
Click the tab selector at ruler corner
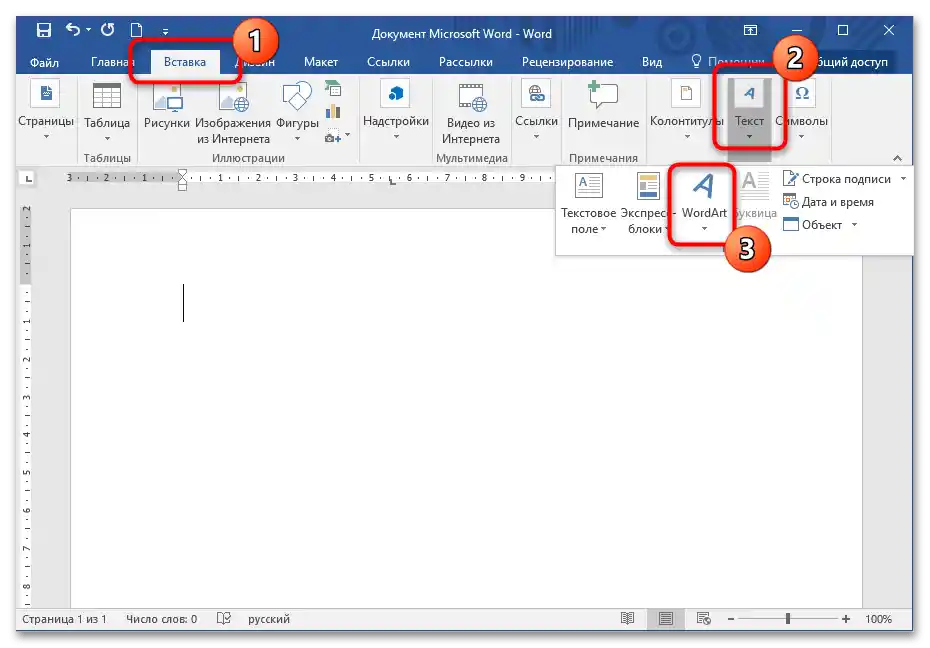point(28,178)
